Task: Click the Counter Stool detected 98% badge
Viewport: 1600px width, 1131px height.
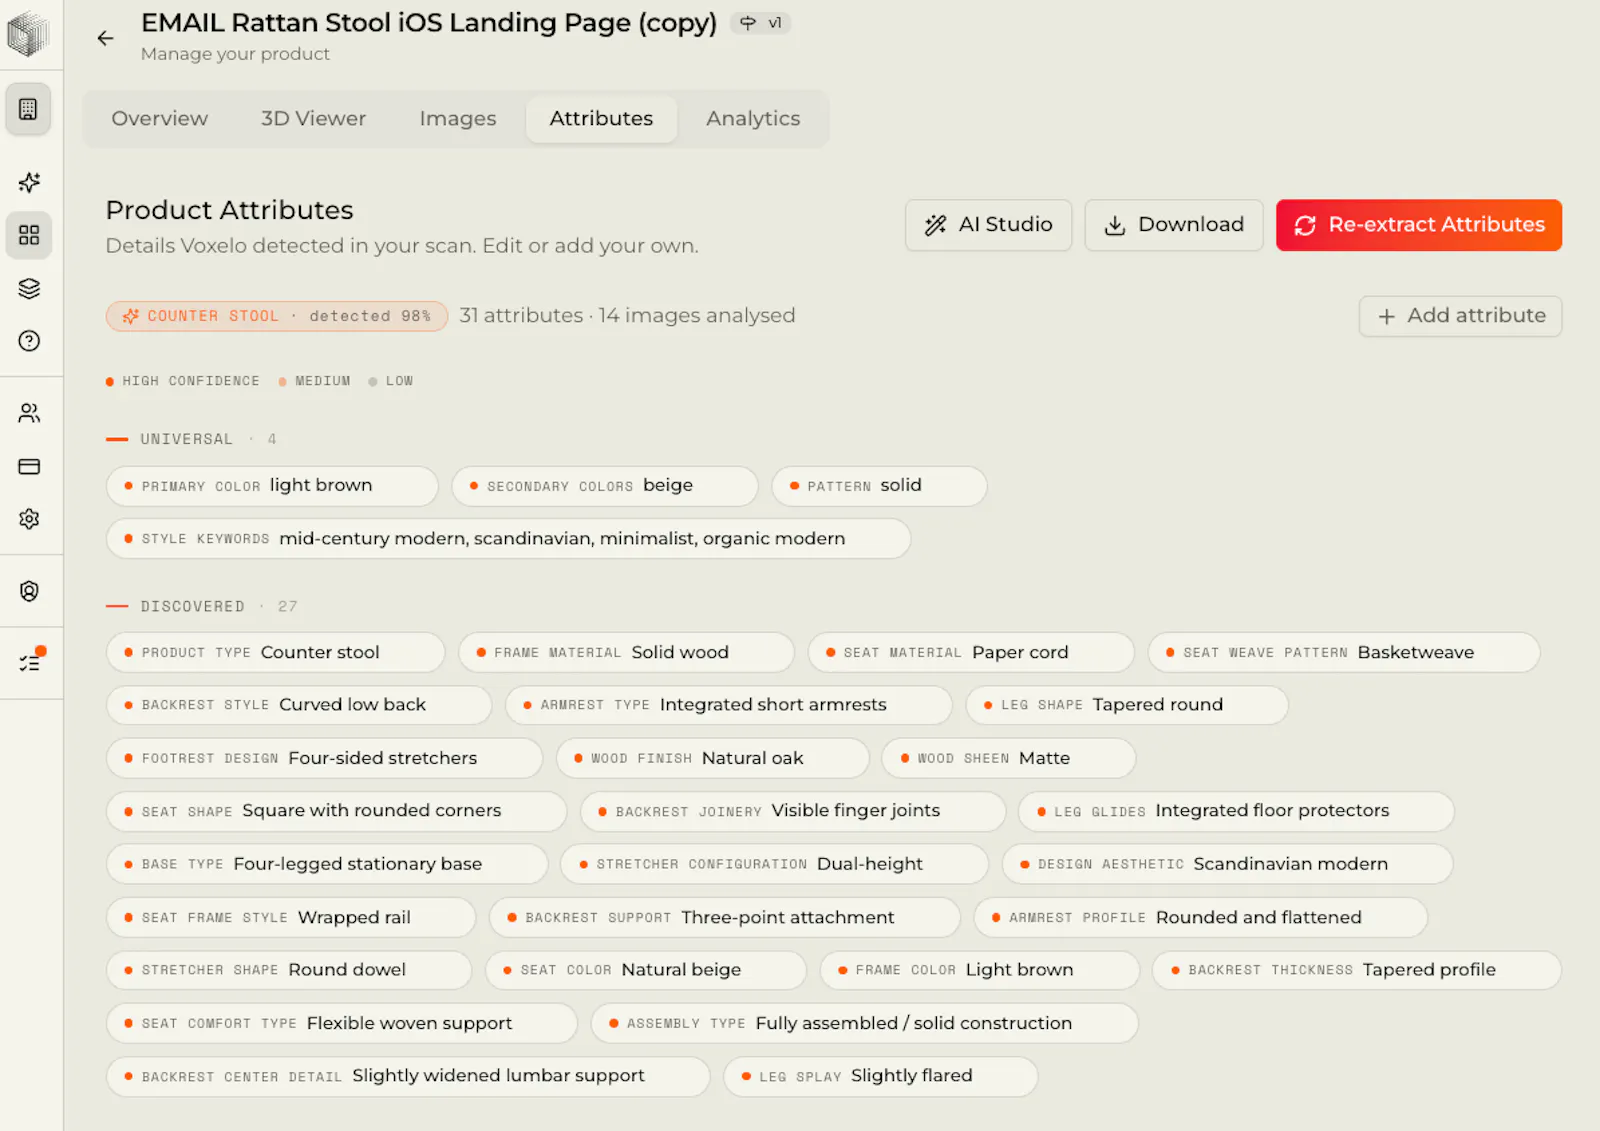Action: point(277,316)
